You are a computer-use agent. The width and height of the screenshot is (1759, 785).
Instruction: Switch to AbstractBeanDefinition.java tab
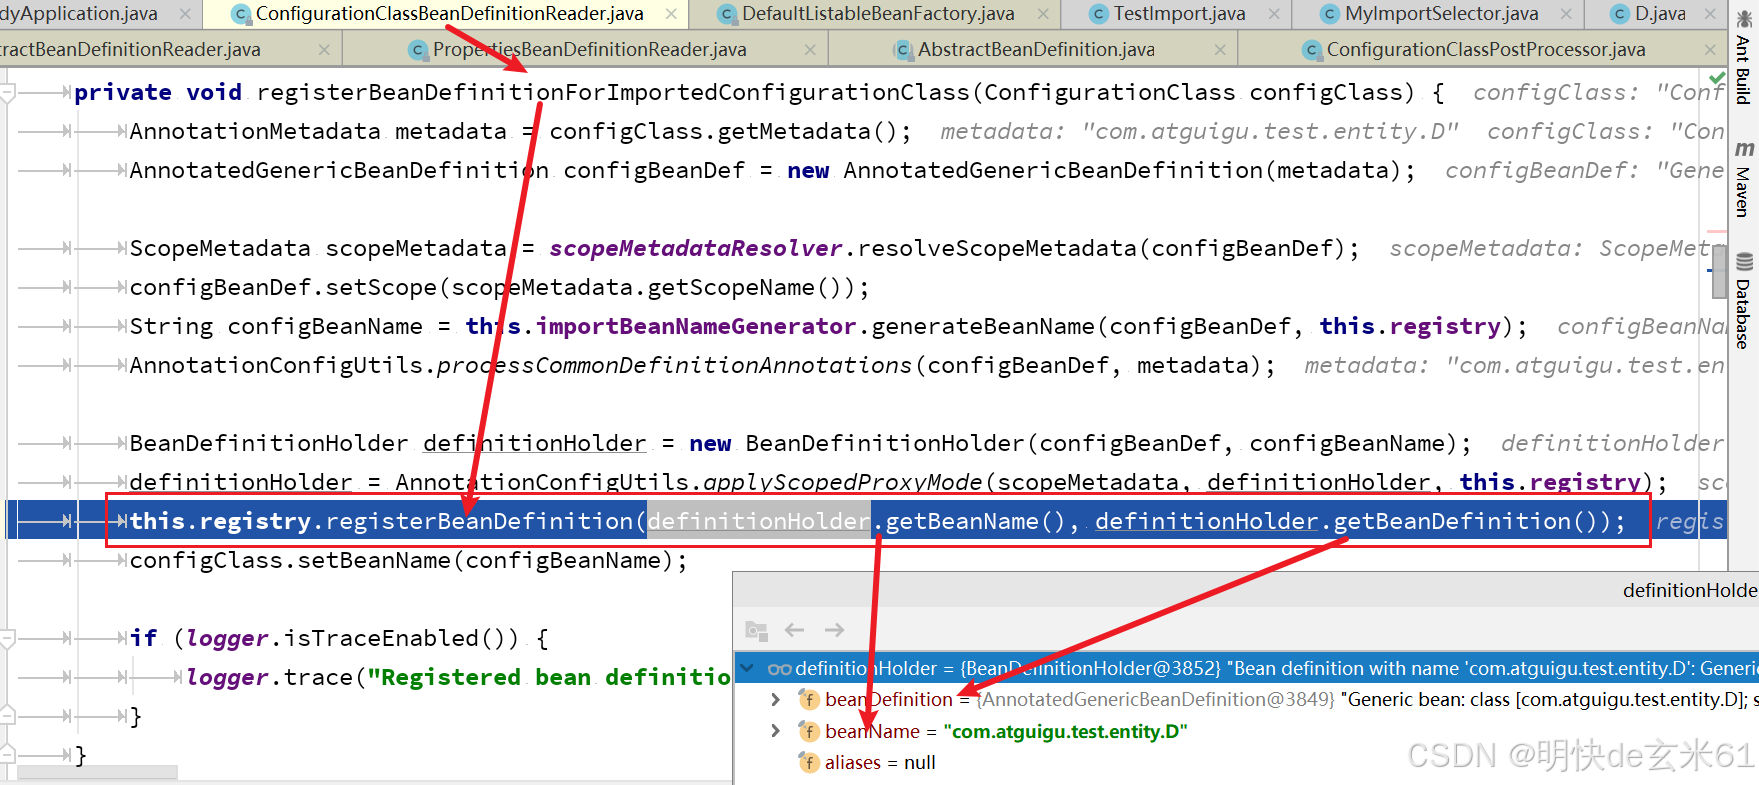(x=1036, y=49)
